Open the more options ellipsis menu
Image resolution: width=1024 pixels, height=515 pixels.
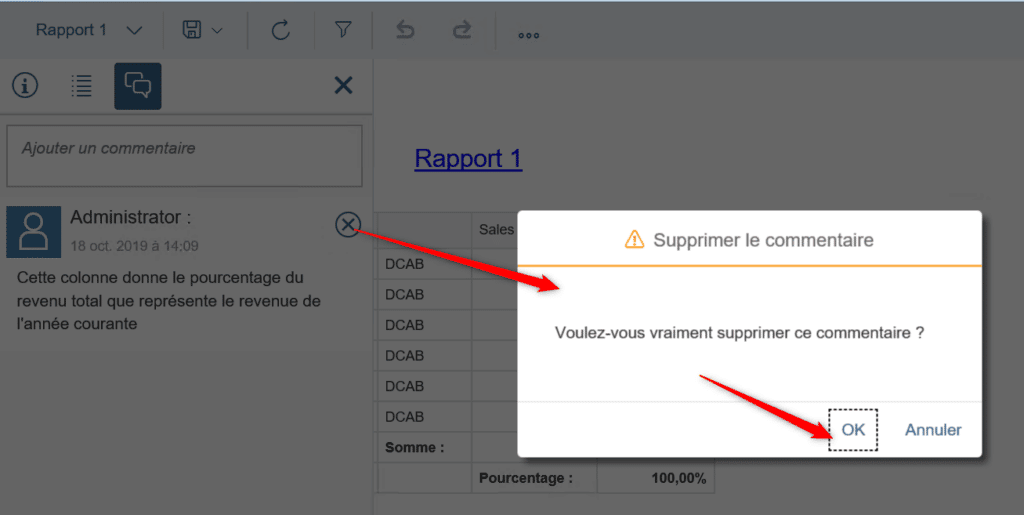(528, 35)
